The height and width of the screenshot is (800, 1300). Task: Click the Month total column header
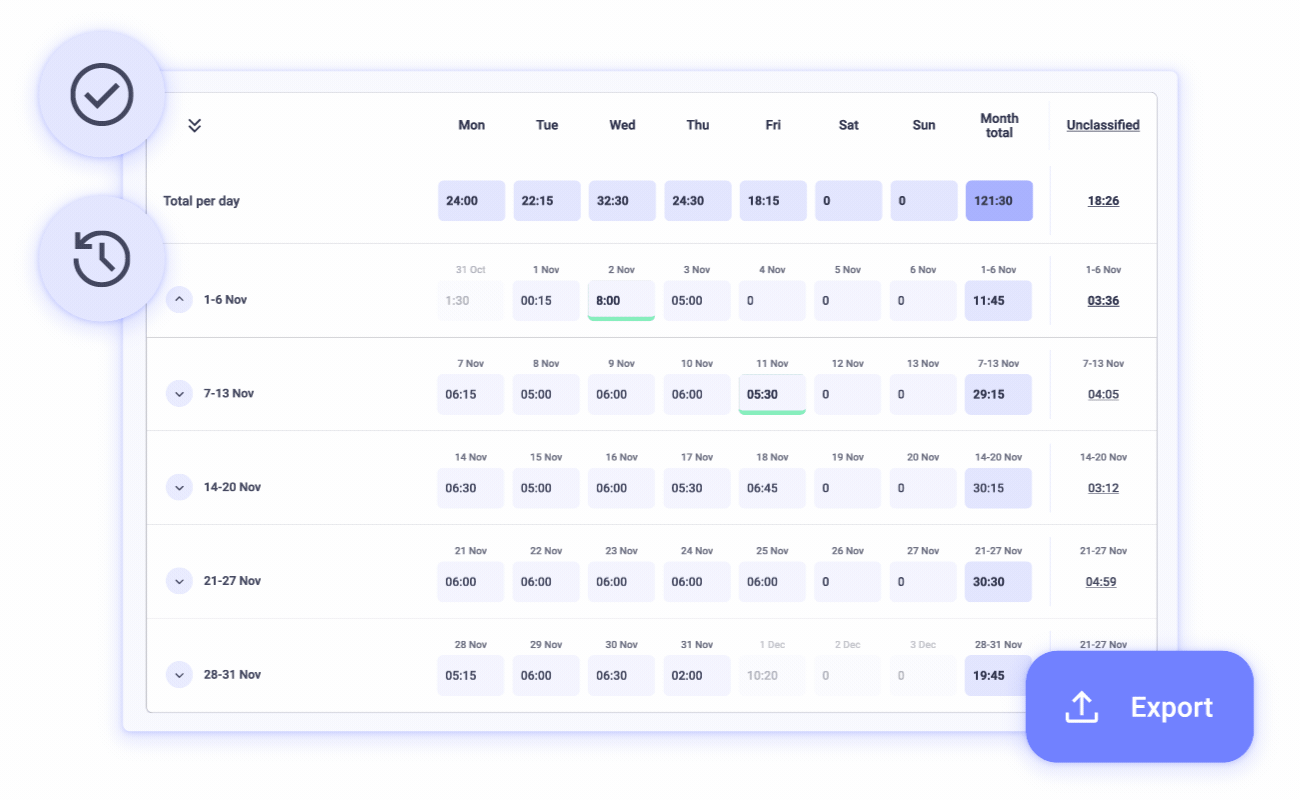point(999,125)
